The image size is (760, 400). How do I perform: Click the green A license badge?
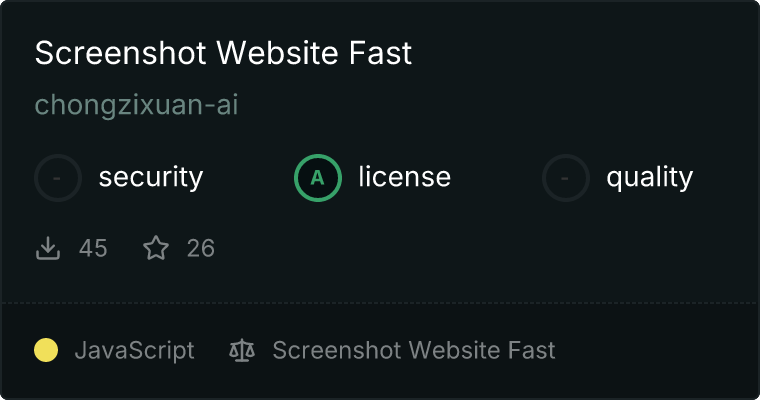pos(317,178)
